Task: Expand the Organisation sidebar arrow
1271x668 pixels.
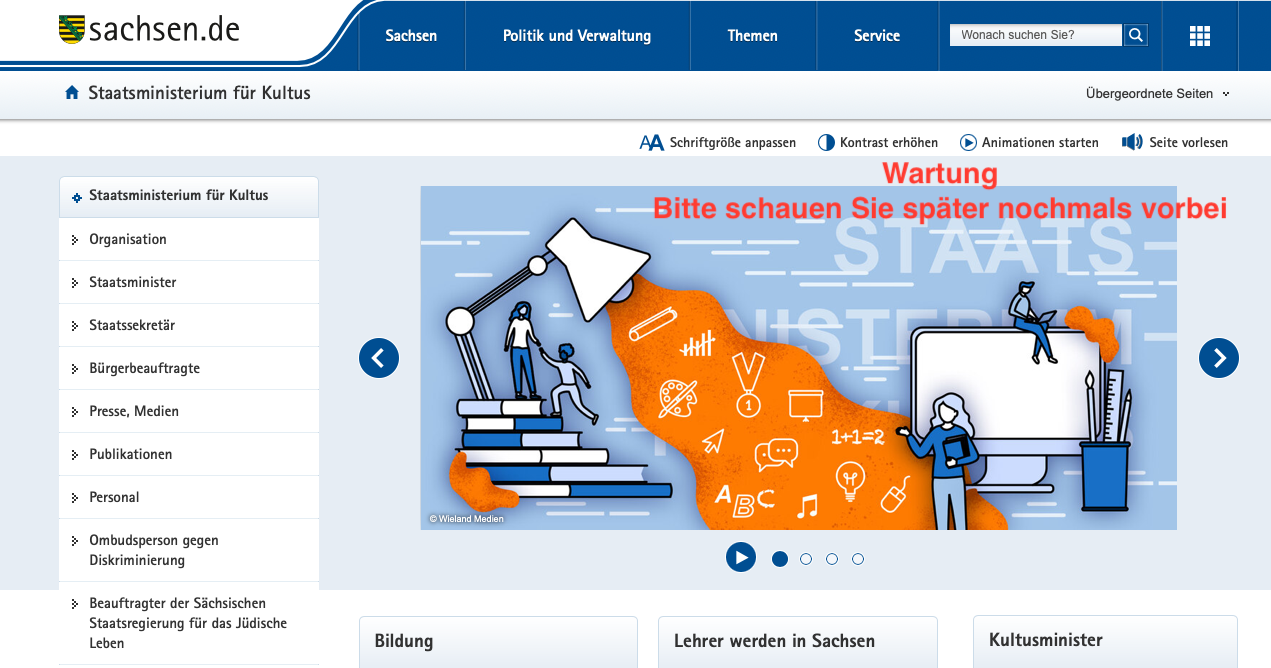Action: (x=75, y=240)
